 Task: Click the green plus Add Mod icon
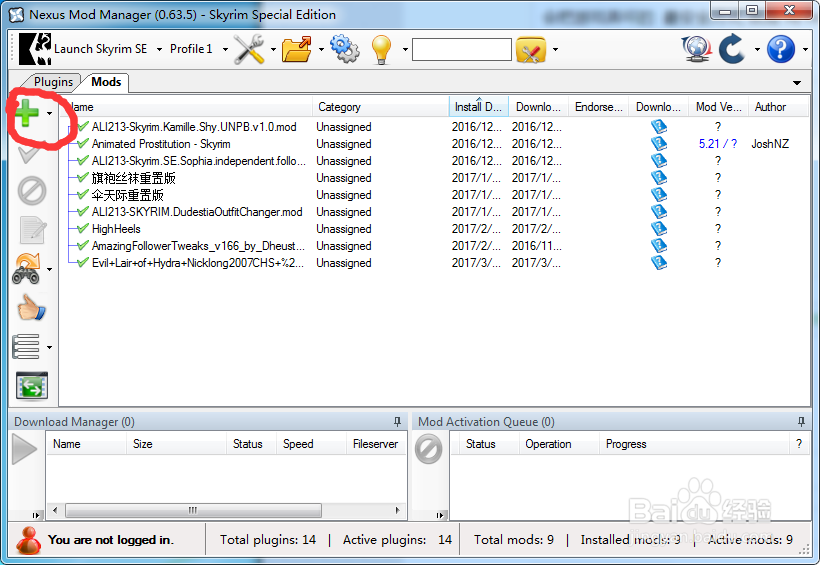[x=27, y=112]
